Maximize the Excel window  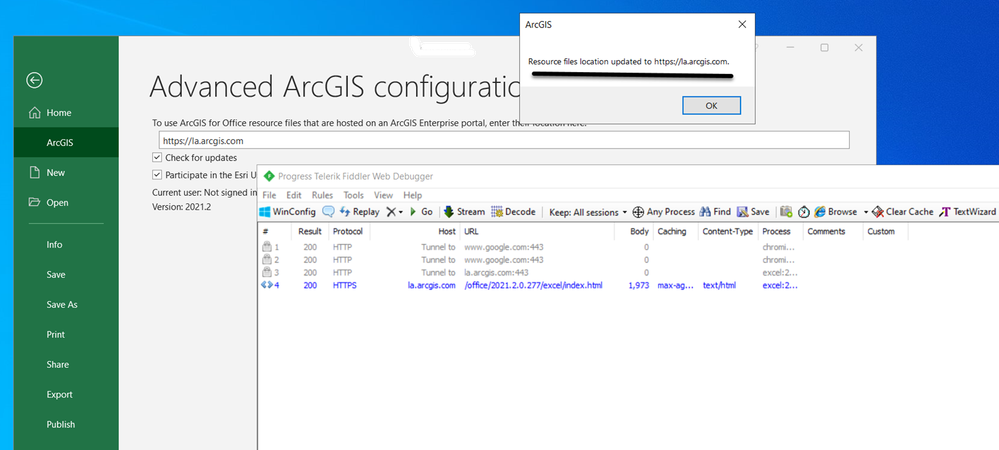click(x=824, y=48)
